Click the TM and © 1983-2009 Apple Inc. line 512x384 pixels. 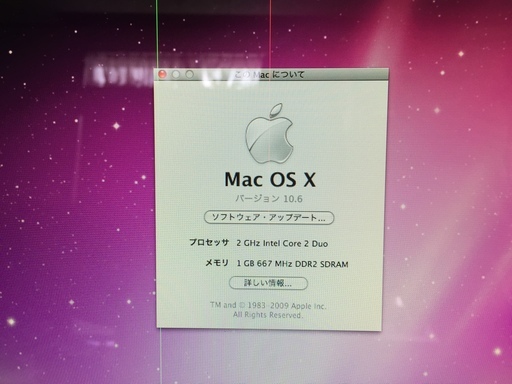(268, 305)
